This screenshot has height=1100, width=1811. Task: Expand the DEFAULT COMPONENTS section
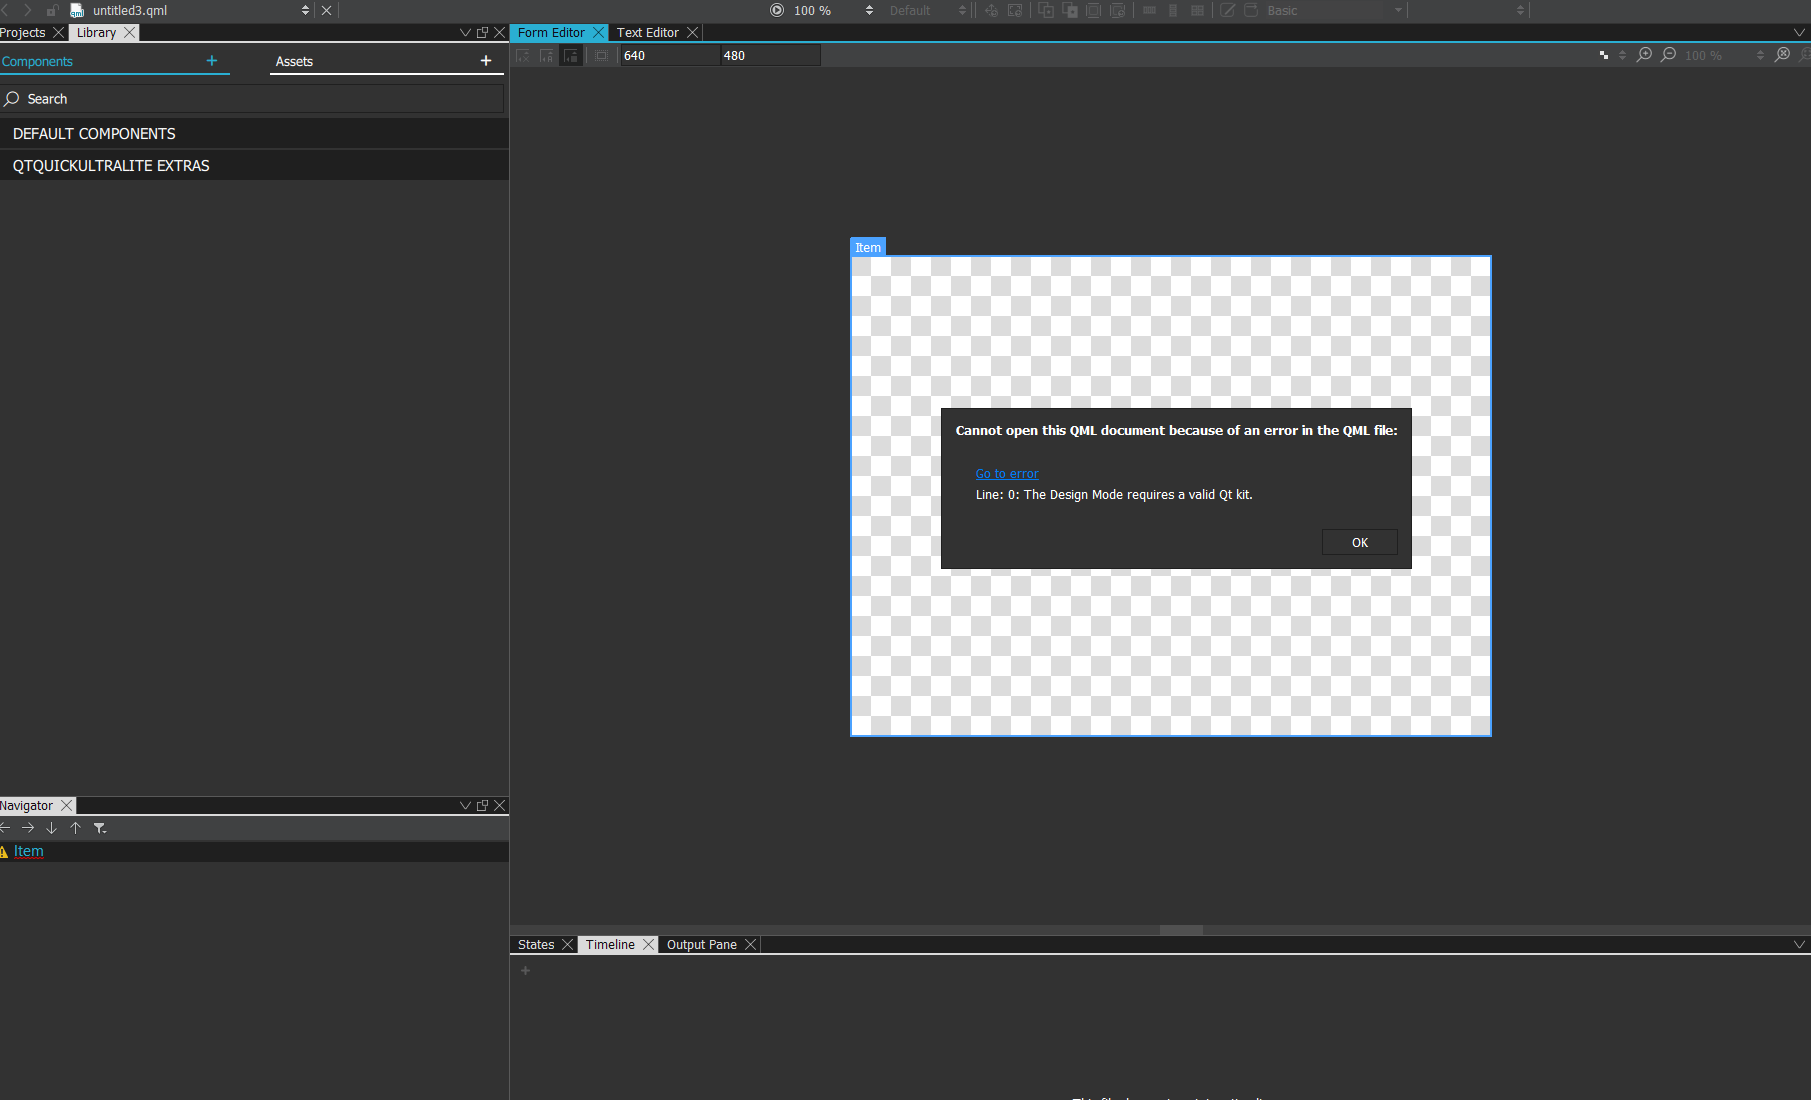coord(94,134)
